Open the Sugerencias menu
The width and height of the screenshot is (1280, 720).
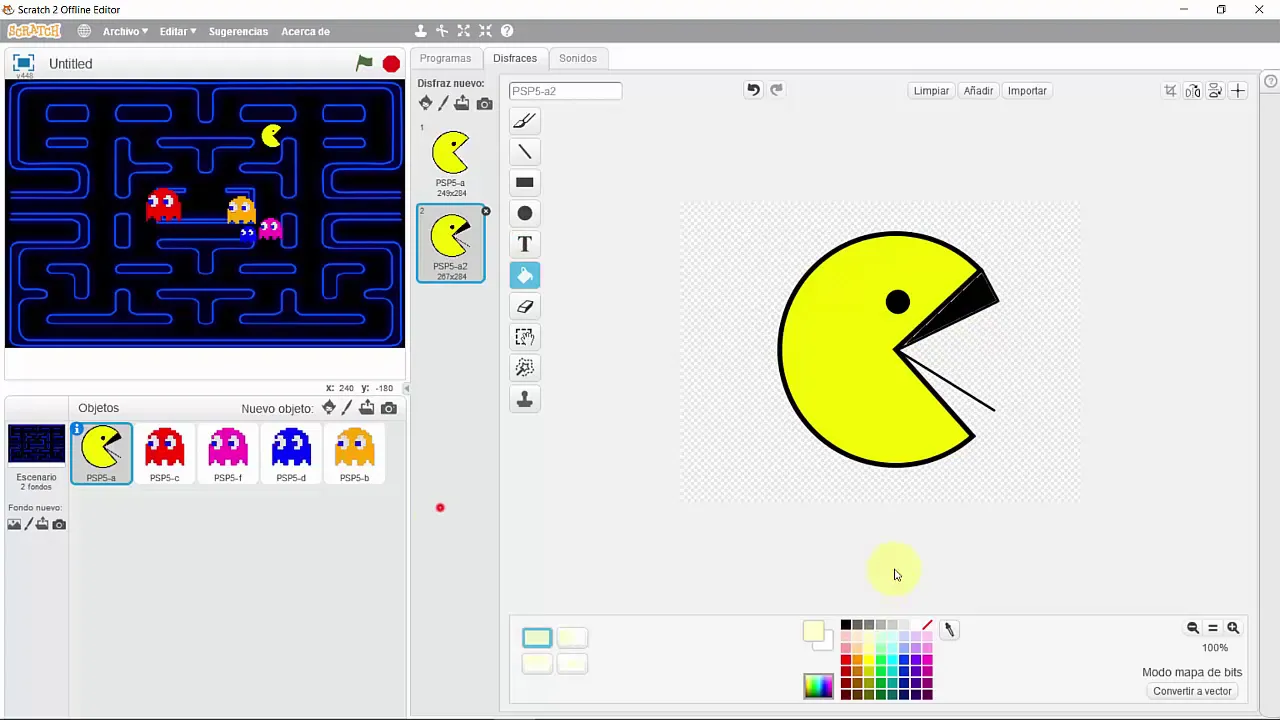coord(238,31)
